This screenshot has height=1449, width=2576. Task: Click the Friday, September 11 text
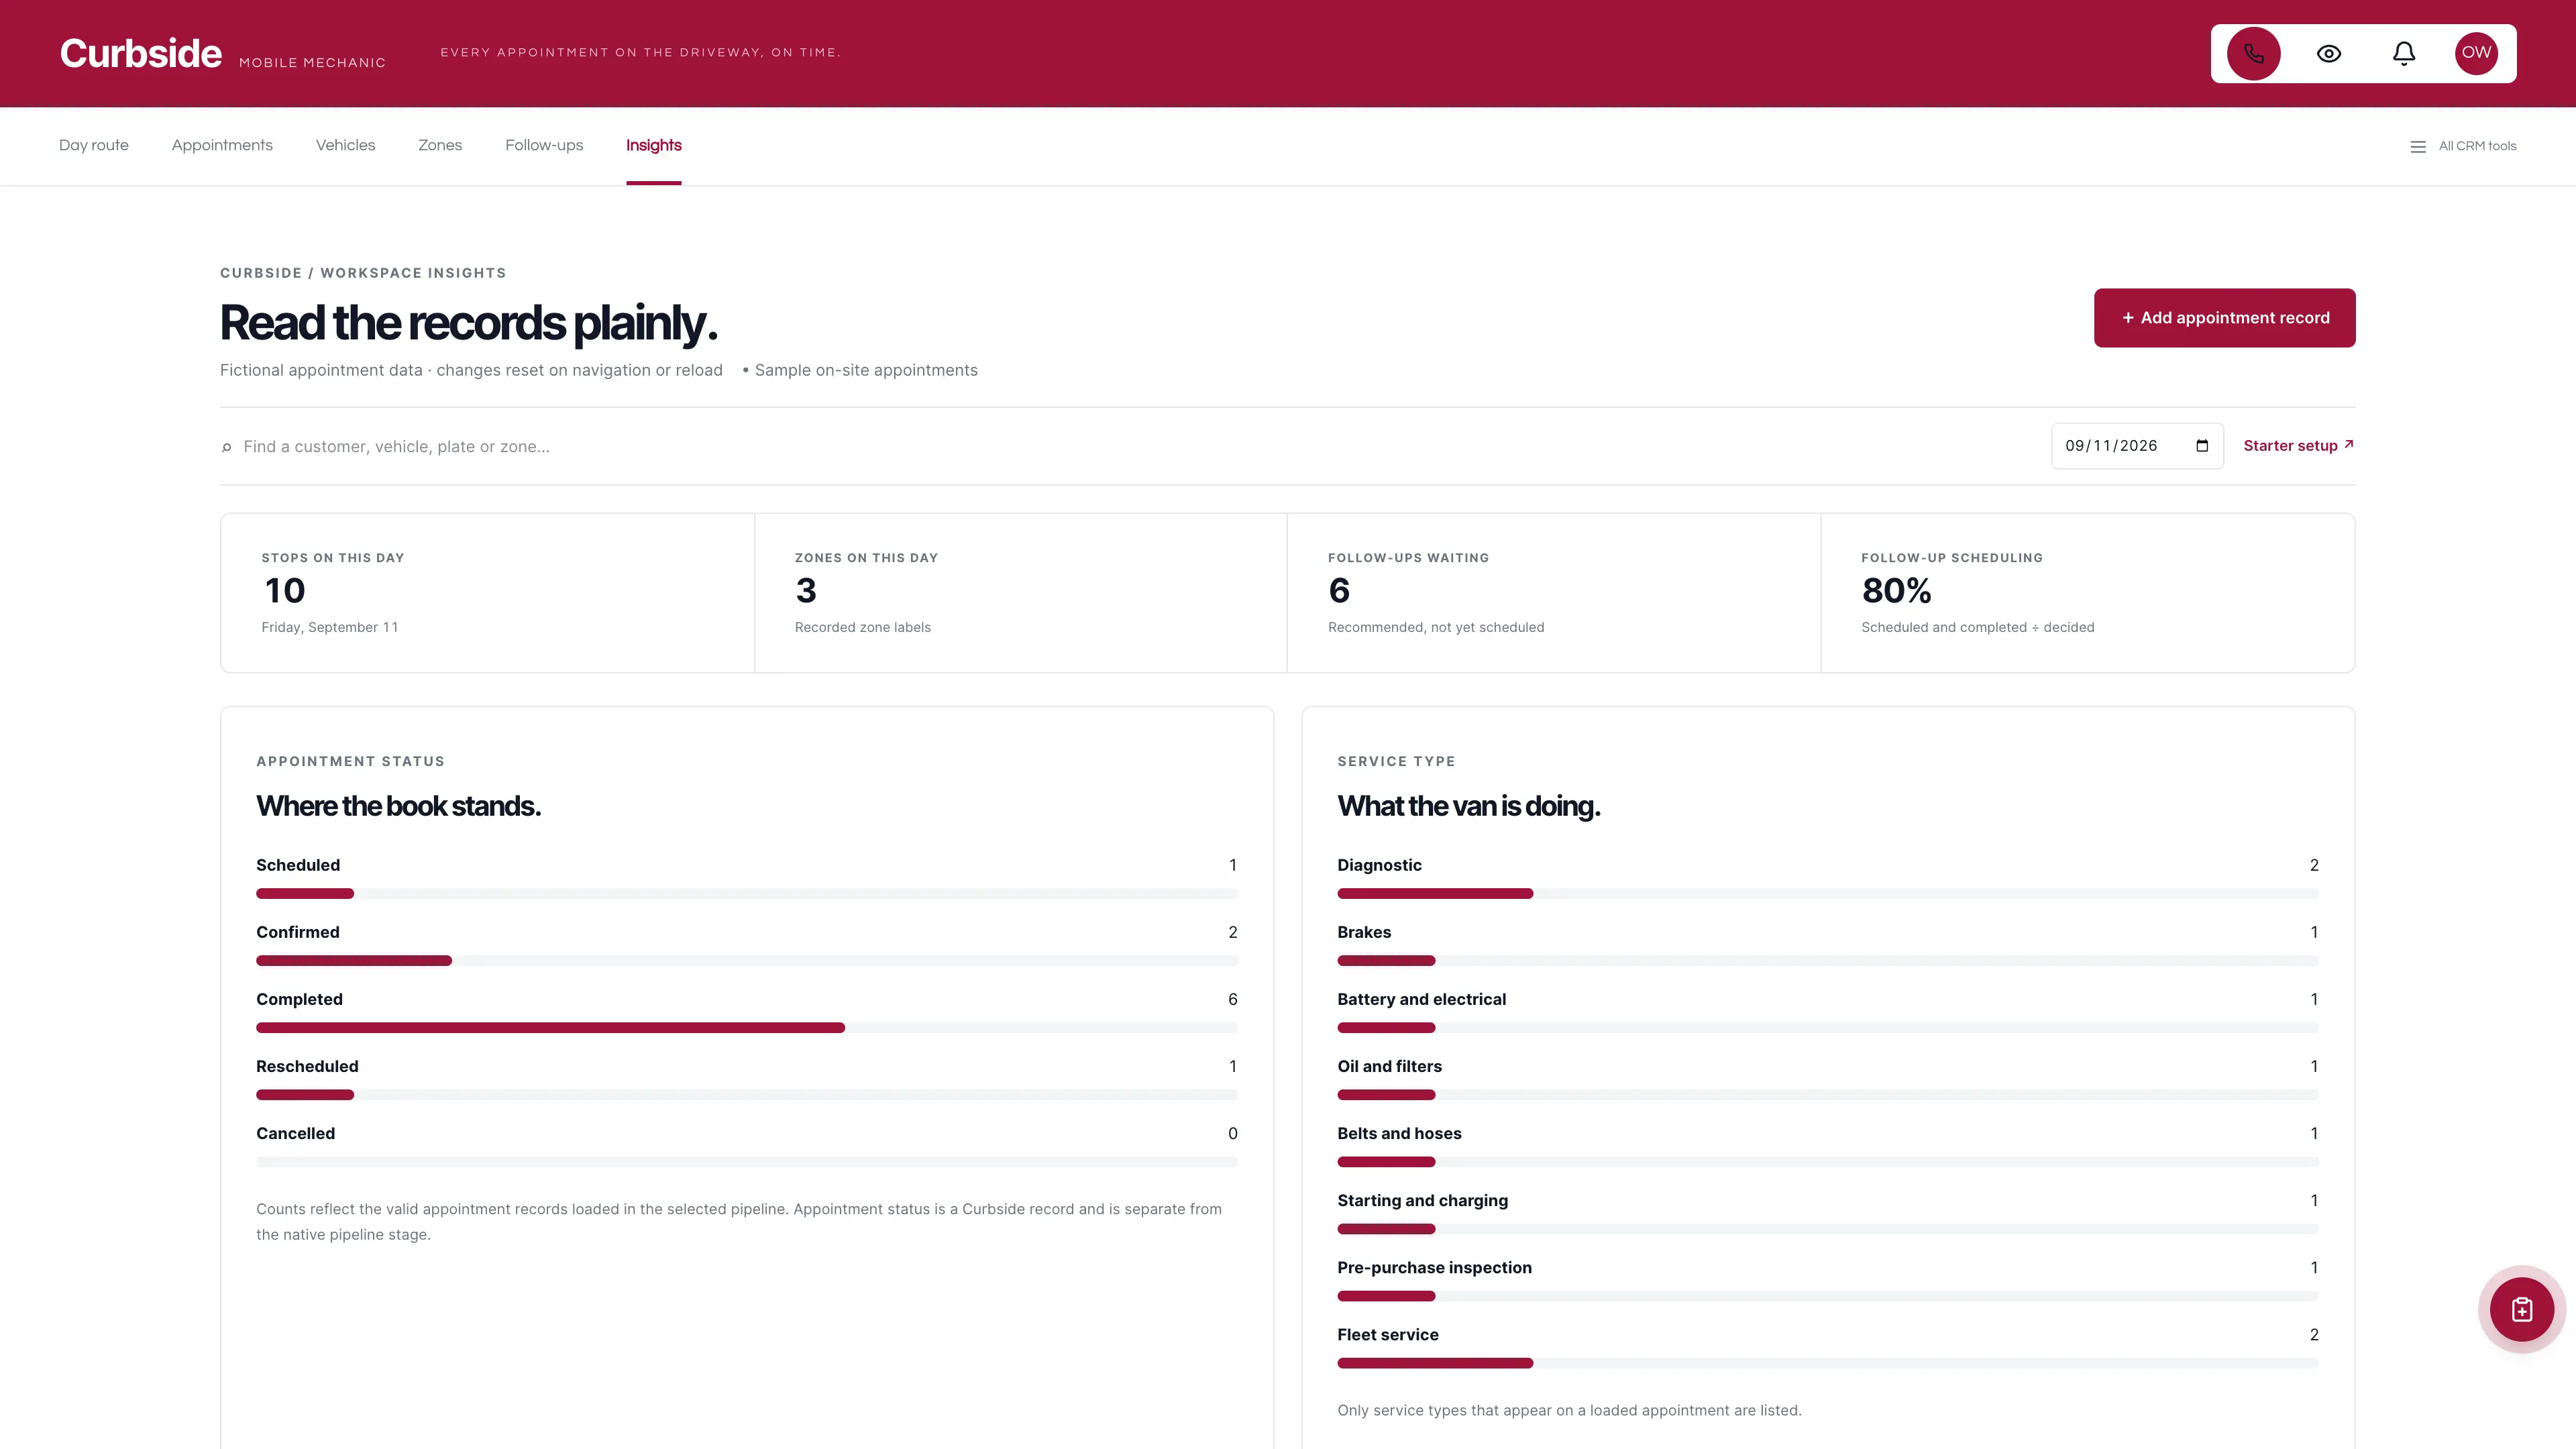click(330, 627)
